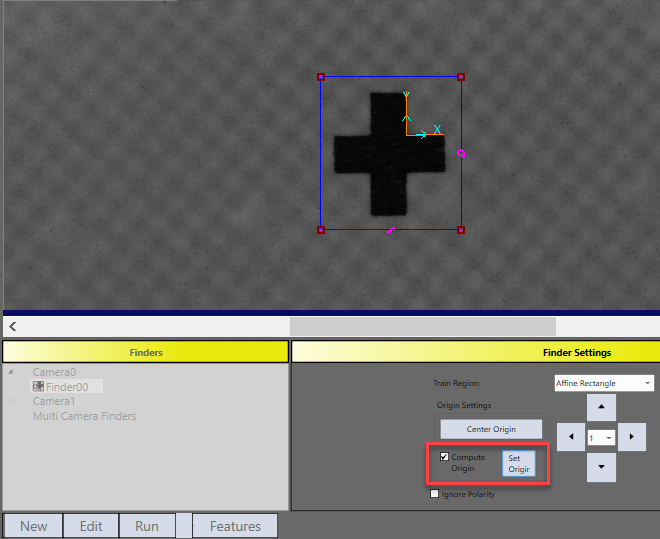Click the bottom-right corner handle of train region
The image size is (660, 539).
(461, 230)
